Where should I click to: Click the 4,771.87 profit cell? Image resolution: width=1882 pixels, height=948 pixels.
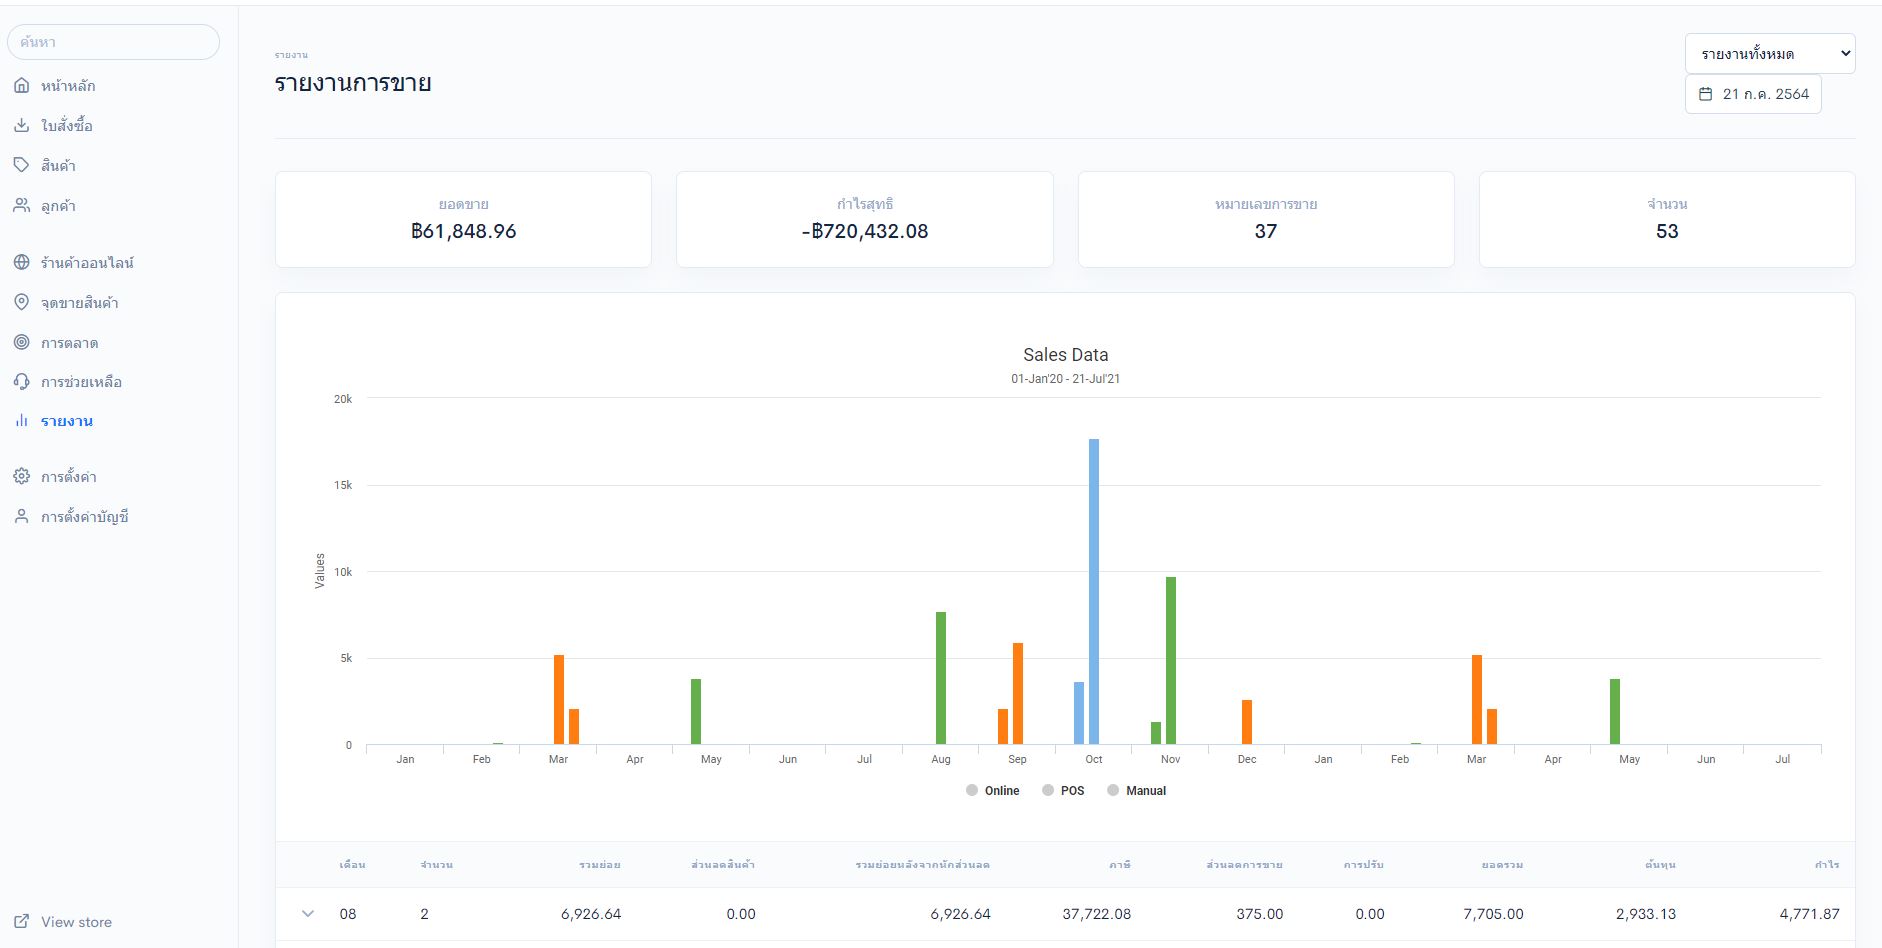pyautogui.click(x=1809, y=914)
